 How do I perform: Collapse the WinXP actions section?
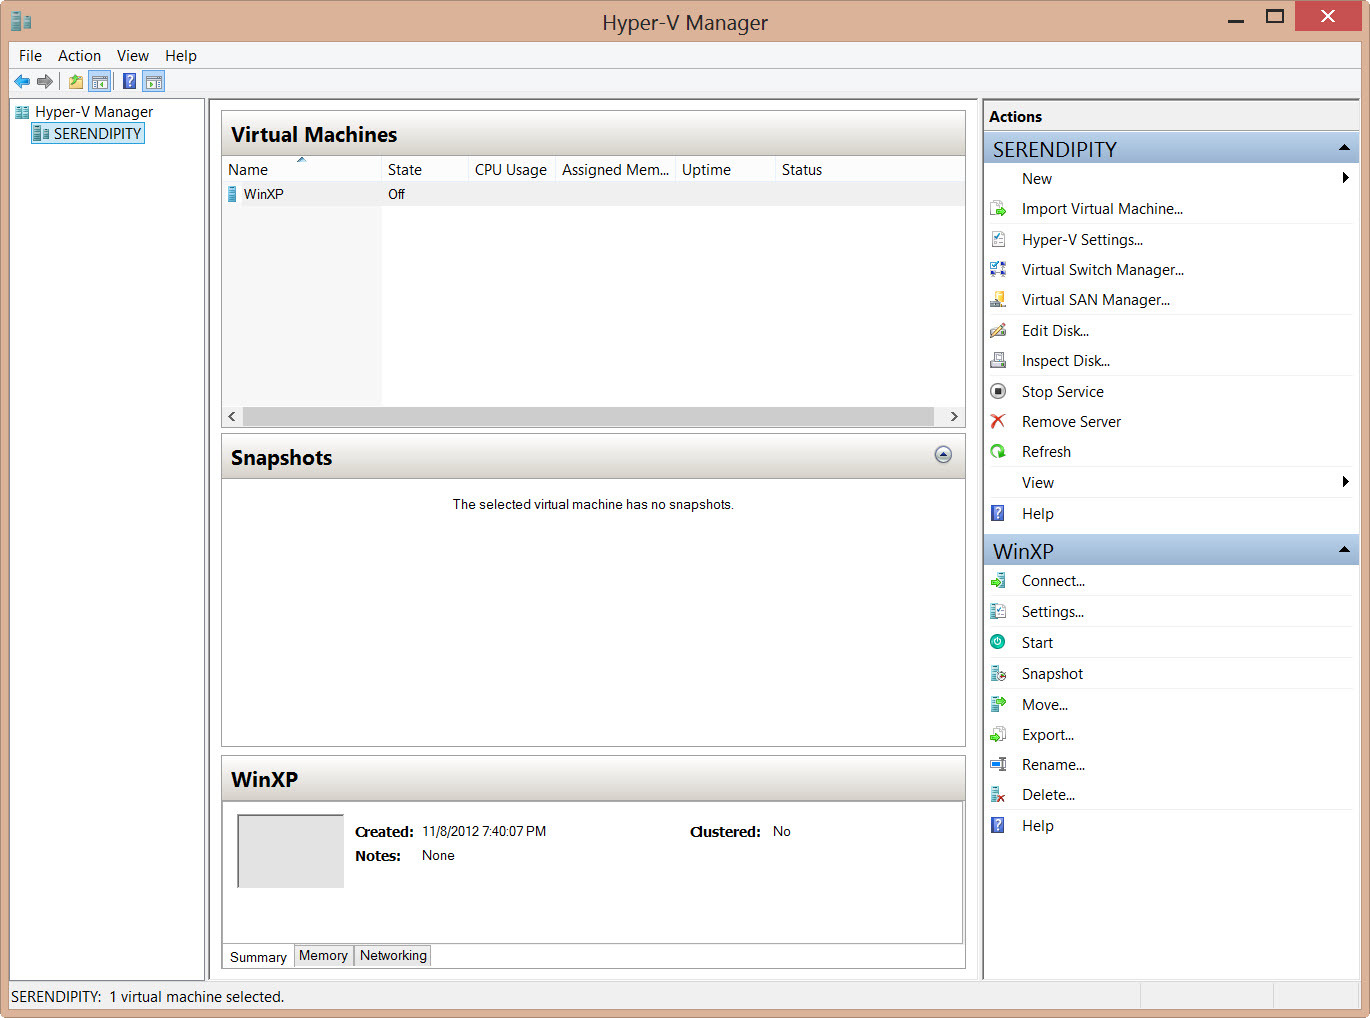(x=1344, y=551)
